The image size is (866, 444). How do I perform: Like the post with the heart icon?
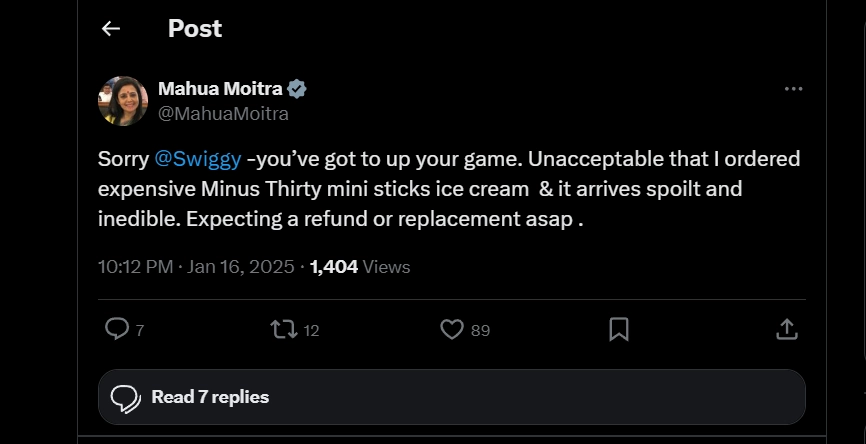coord(452,328)
